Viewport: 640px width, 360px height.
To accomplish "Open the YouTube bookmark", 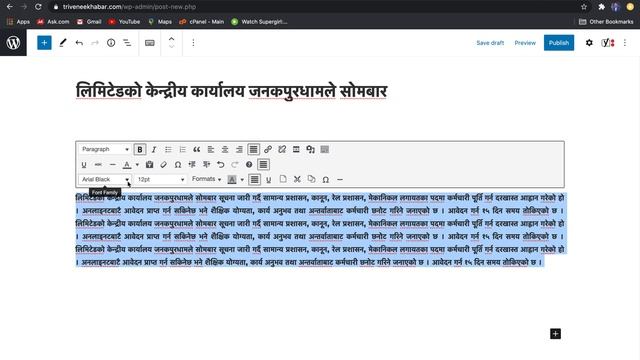I will click(124, 22).
